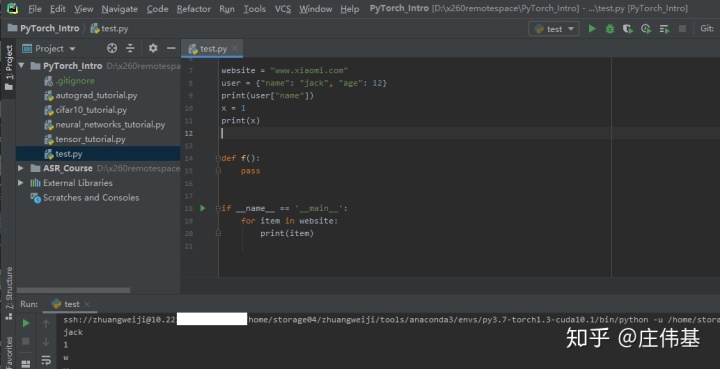The height and width of the screenshot is (369, 720).
Task: Expand the ASR_Course folder
Action: click(x=21, y=168)
